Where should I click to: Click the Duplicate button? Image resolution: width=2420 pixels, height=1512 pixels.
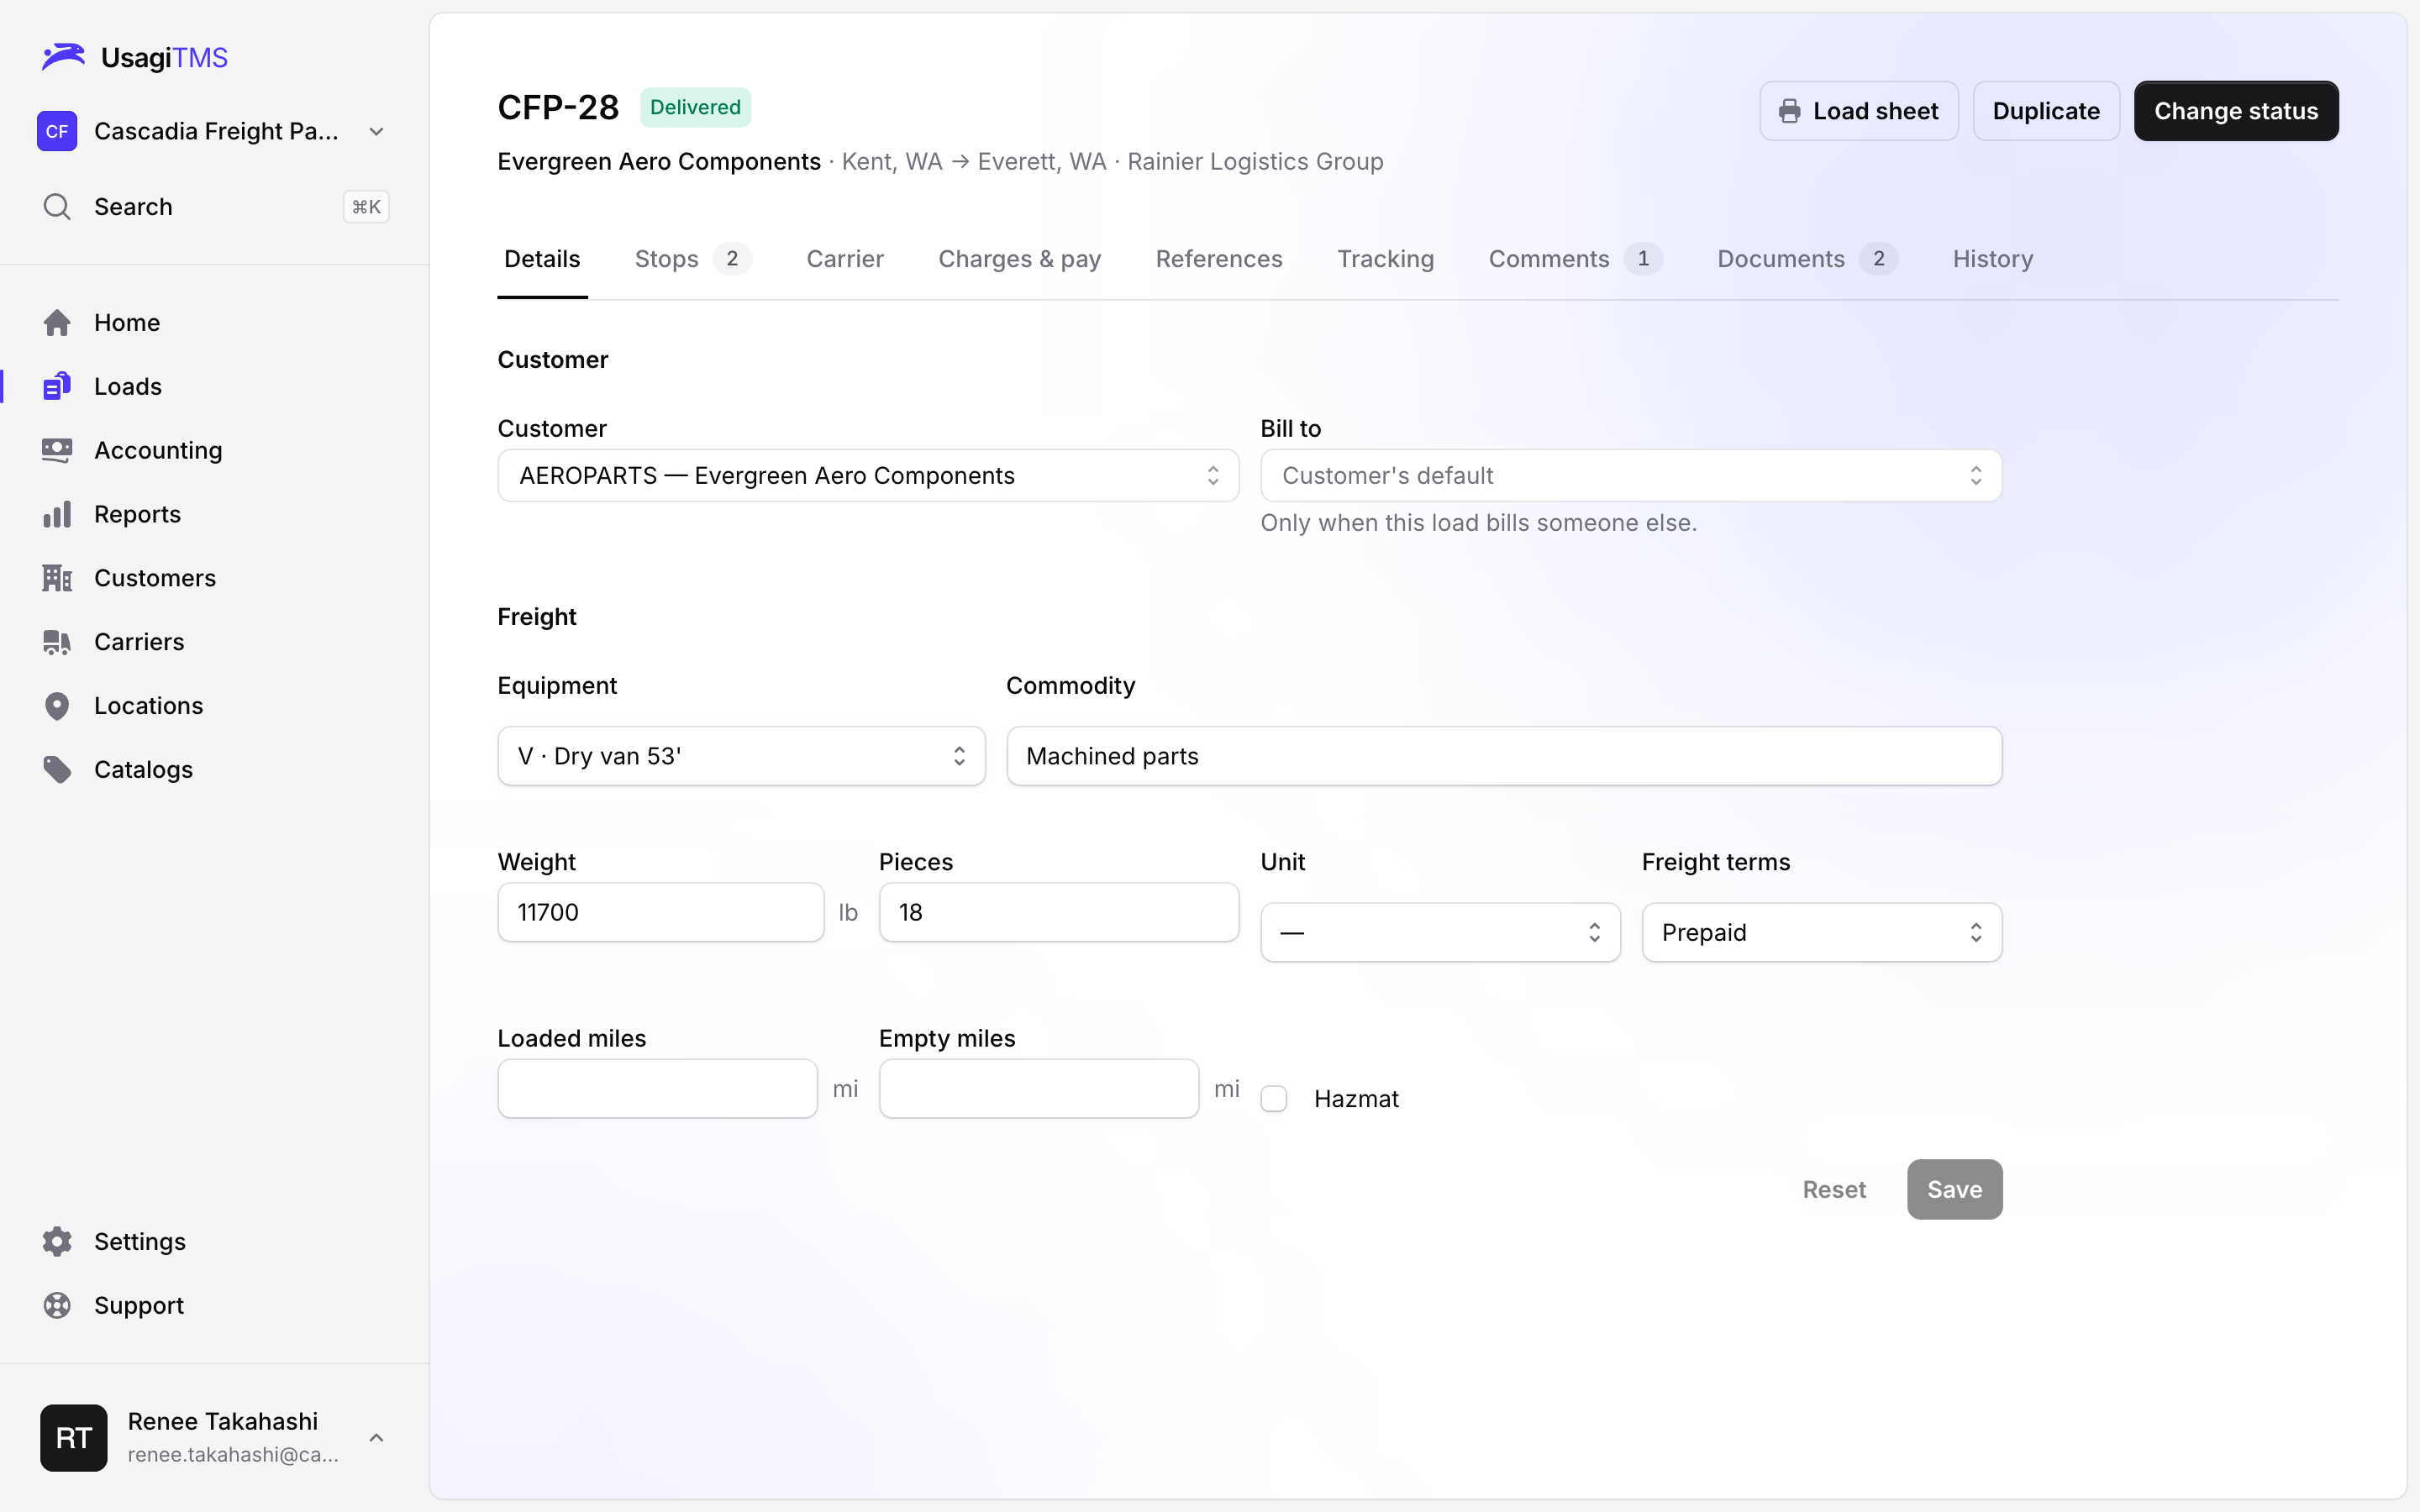[x=2046, y=111]
